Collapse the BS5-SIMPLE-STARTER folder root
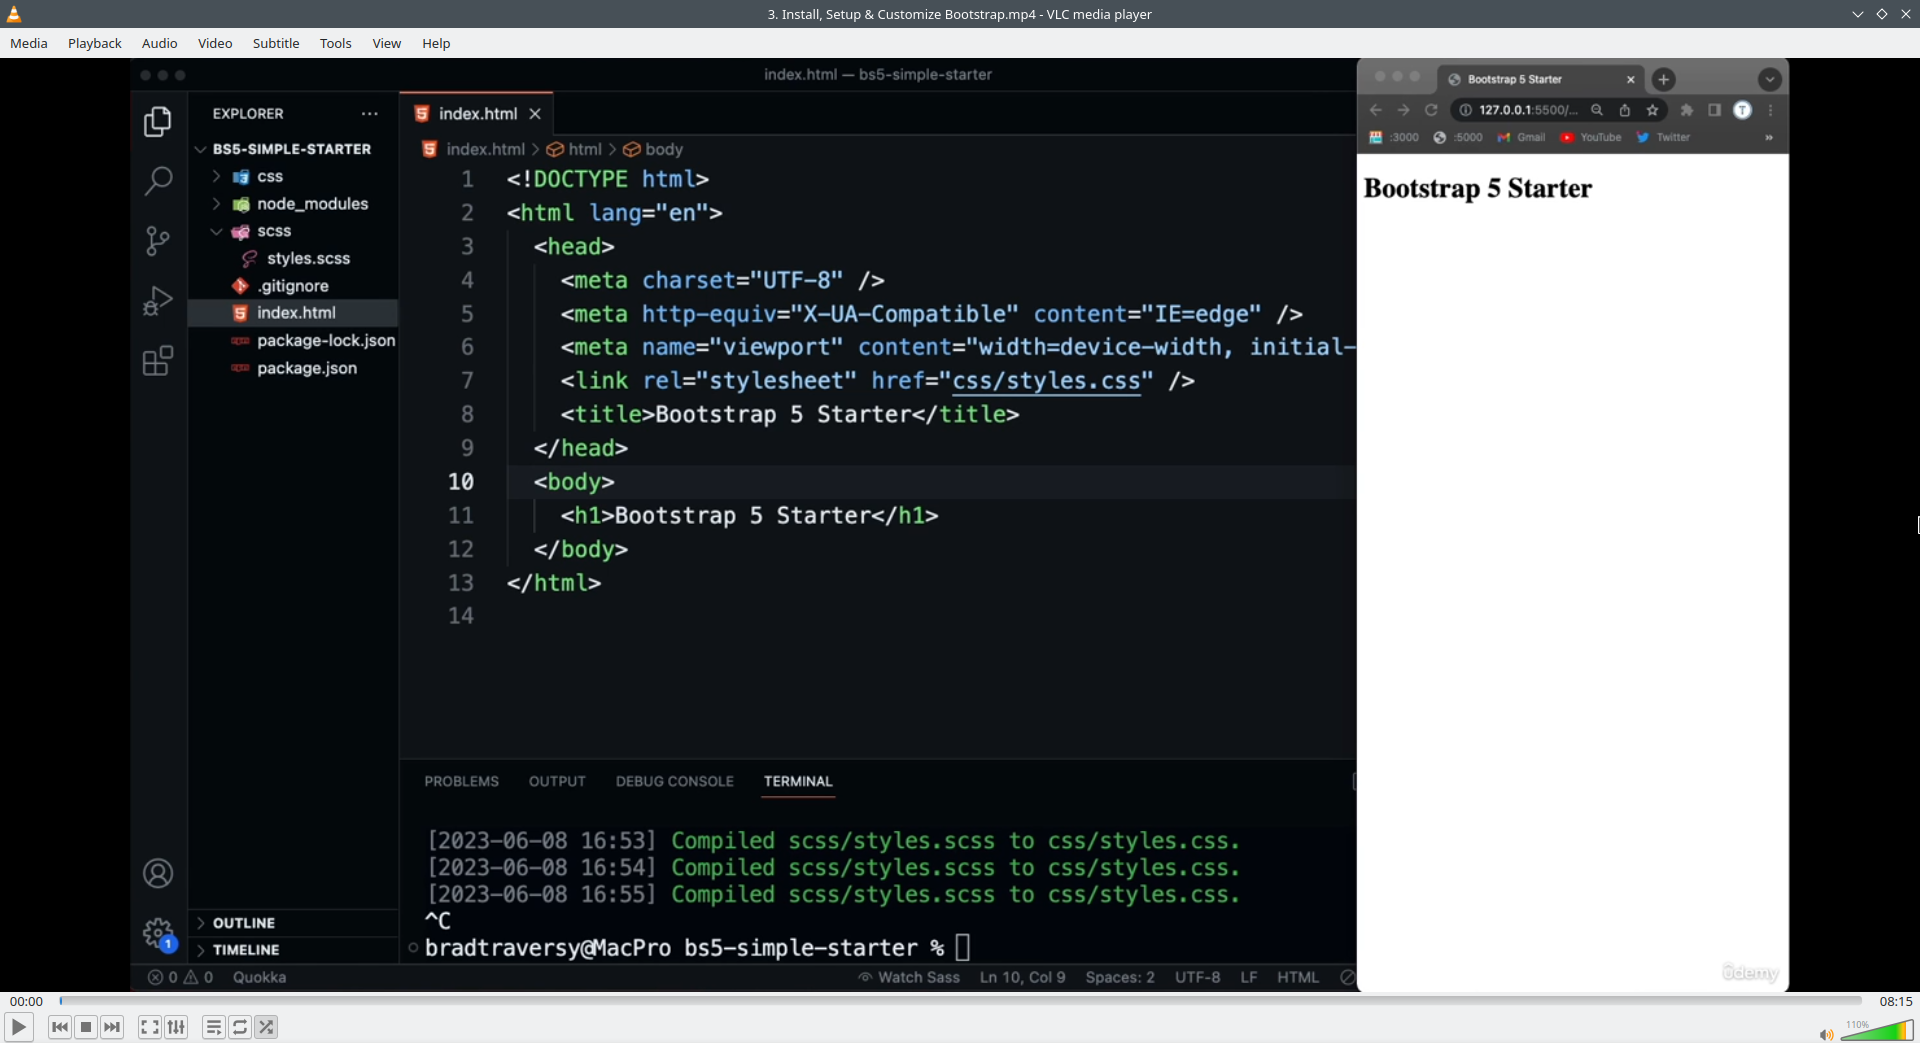 (201, 149)
